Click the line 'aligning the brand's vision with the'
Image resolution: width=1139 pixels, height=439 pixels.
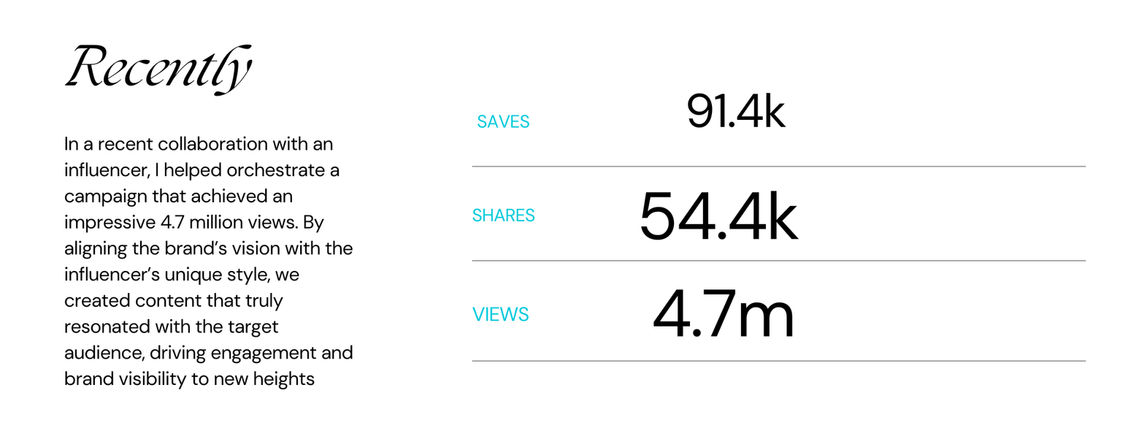208,249
